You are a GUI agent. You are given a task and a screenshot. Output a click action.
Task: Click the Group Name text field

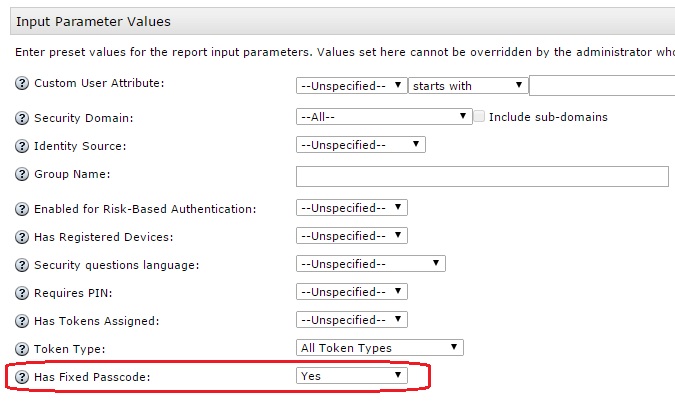click(482, 176)
